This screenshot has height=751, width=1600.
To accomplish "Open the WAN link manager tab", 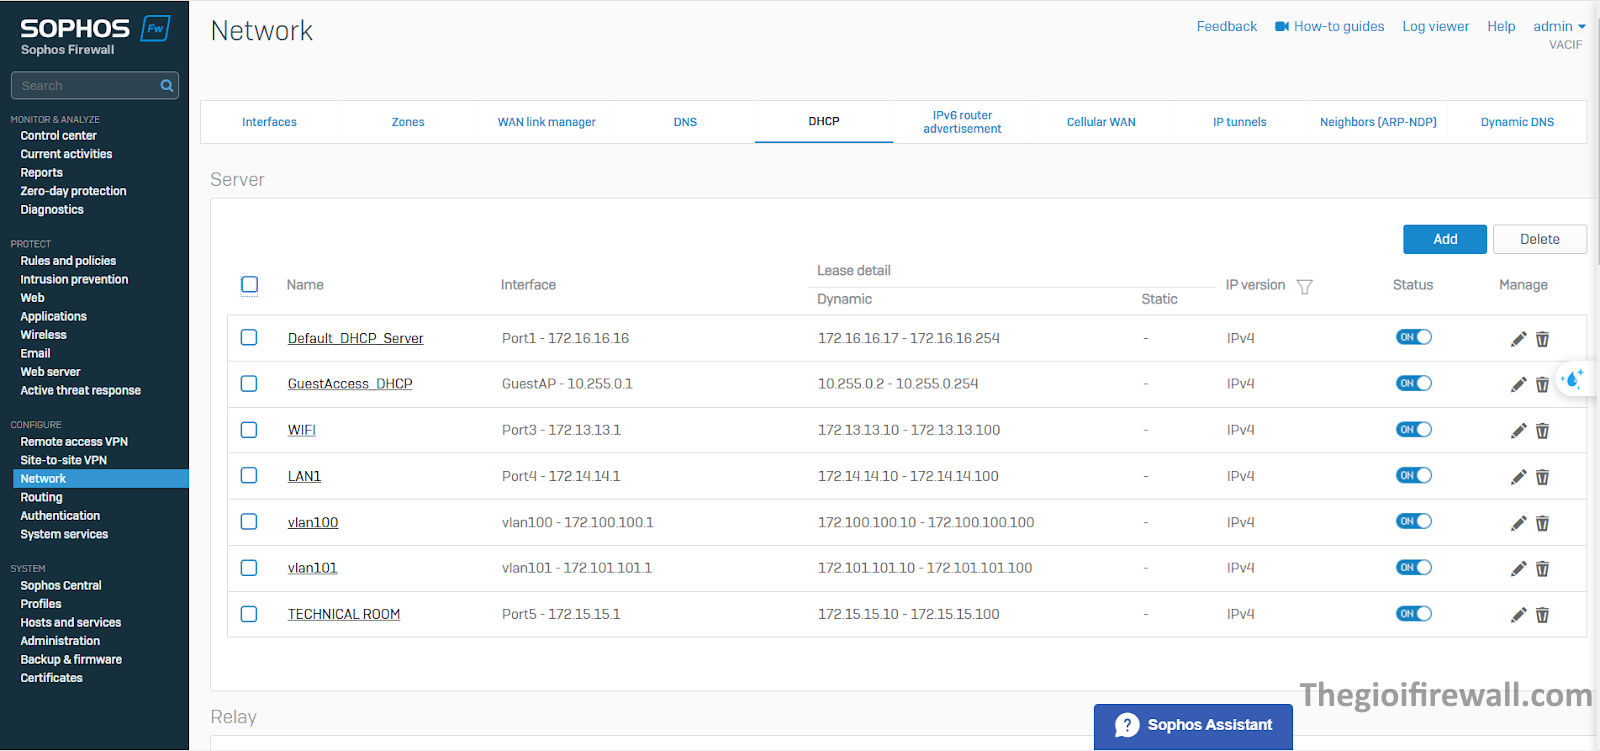I will click(546, 122).
